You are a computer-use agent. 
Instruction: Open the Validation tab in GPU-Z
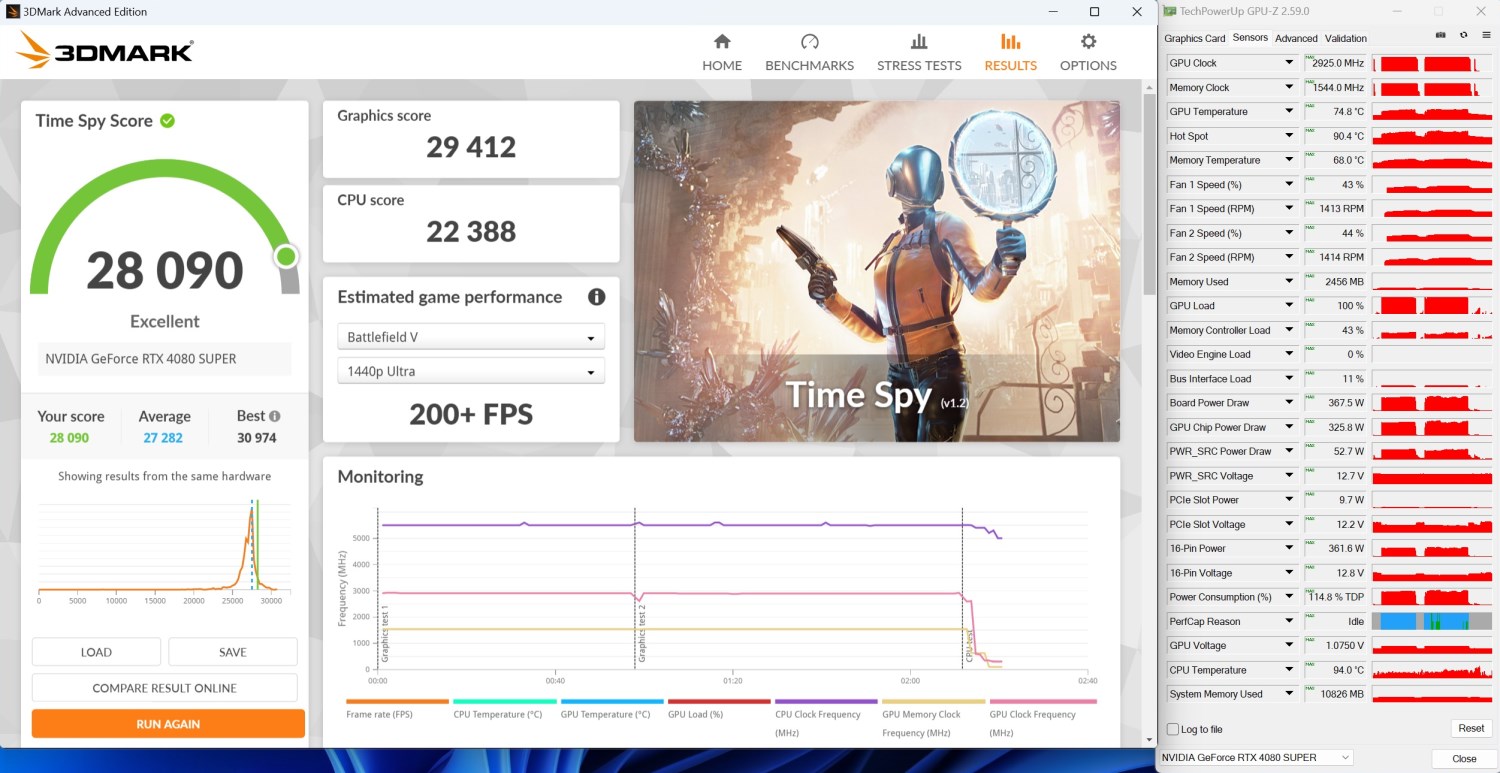(1346, 38)
